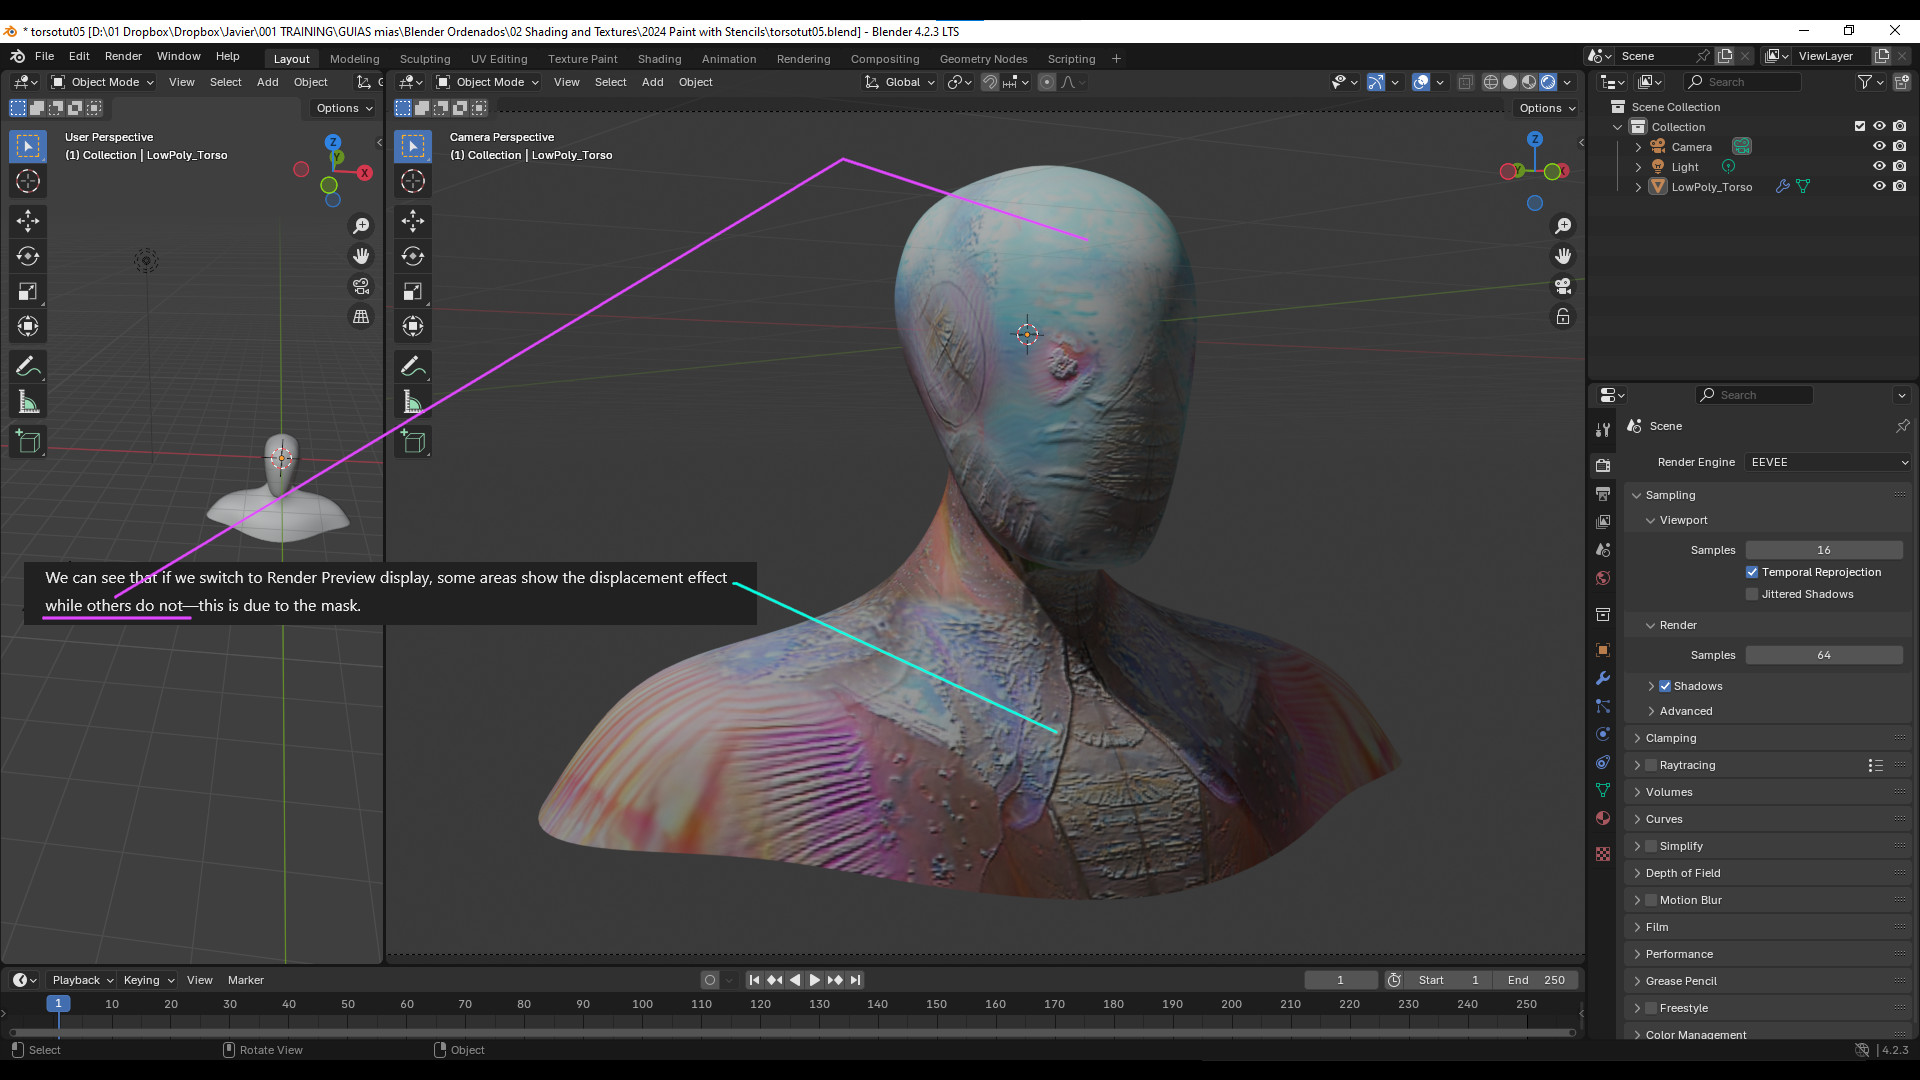Viewport: 1920px width, 1080px height.
Task: Open the Modifiers properties tab (wrench icon)
Action: coord(1603,678)
